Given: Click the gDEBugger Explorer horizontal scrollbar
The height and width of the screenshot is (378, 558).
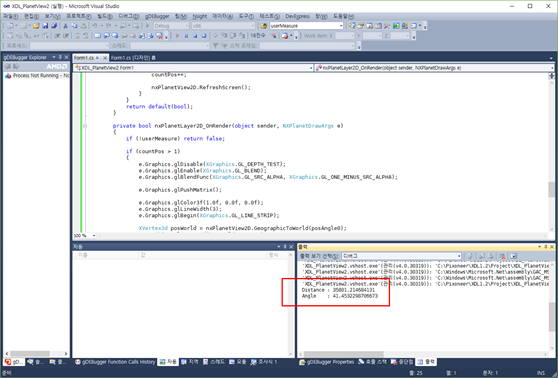Looking at the screenshot, I should click(x=36, y=353).
